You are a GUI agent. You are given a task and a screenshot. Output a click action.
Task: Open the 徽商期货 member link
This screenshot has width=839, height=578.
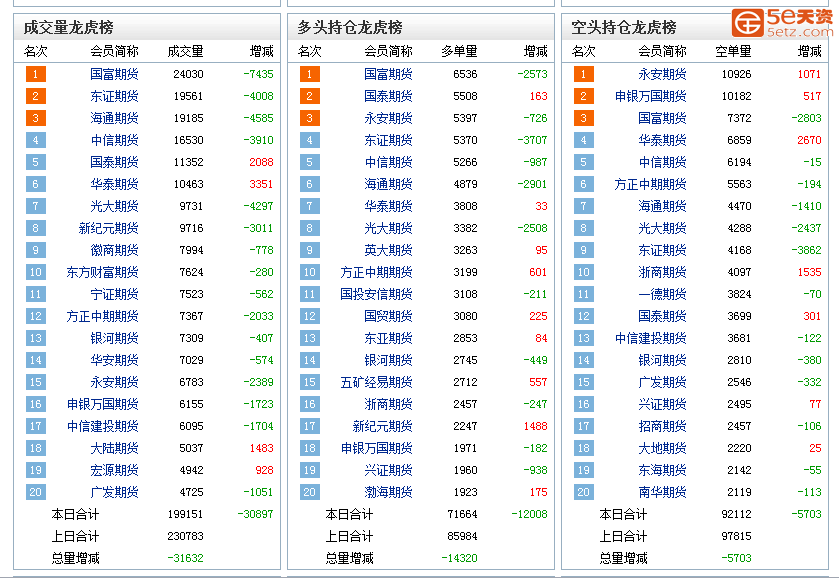coord(114,250)
